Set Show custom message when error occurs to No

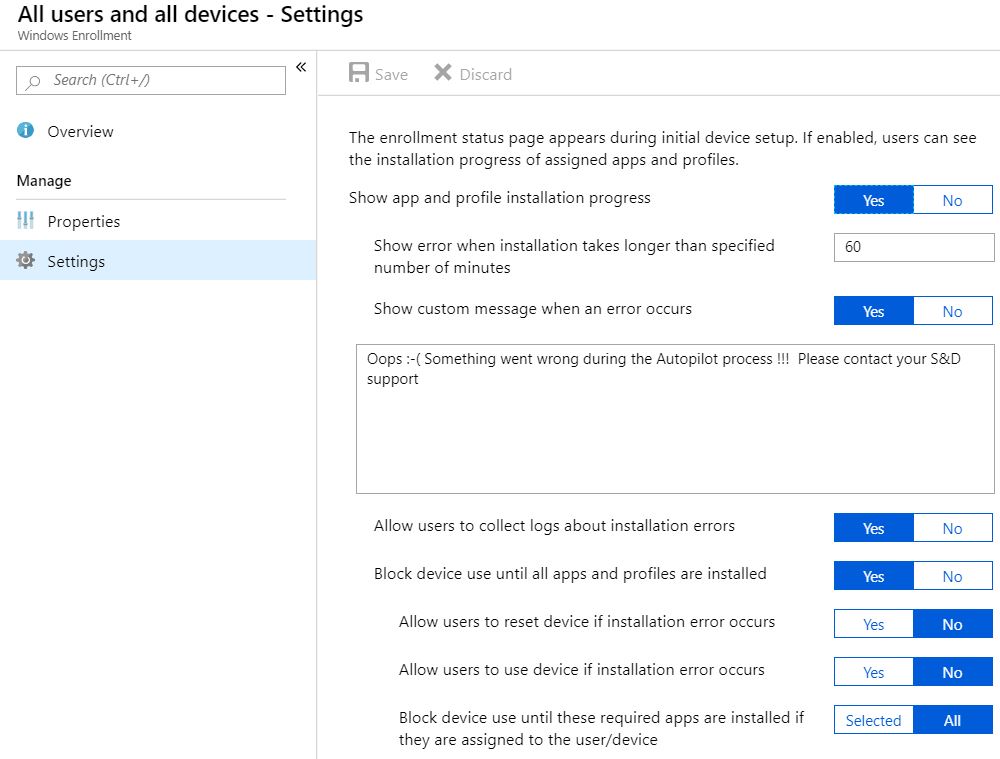point(952,311)
